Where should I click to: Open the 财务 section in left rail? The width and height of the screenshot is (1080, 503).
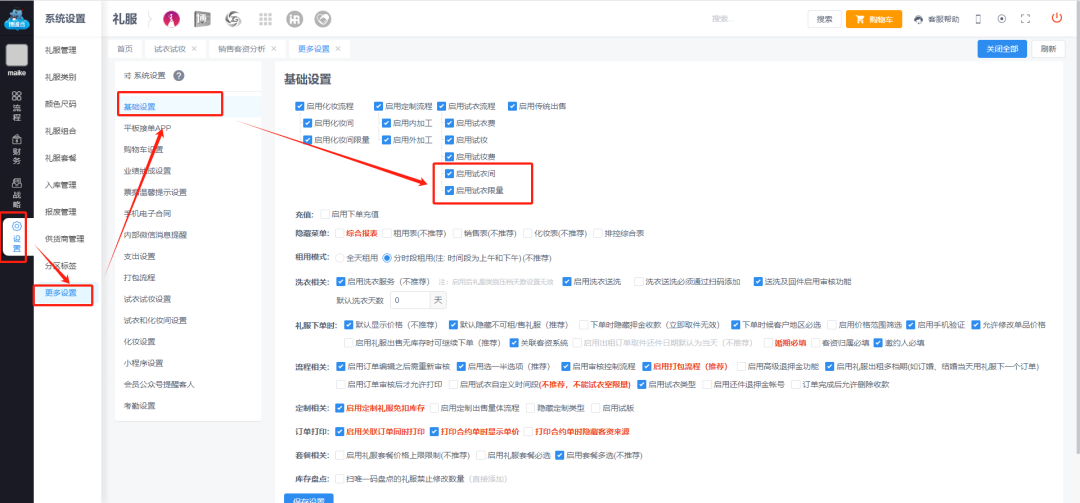17,150
